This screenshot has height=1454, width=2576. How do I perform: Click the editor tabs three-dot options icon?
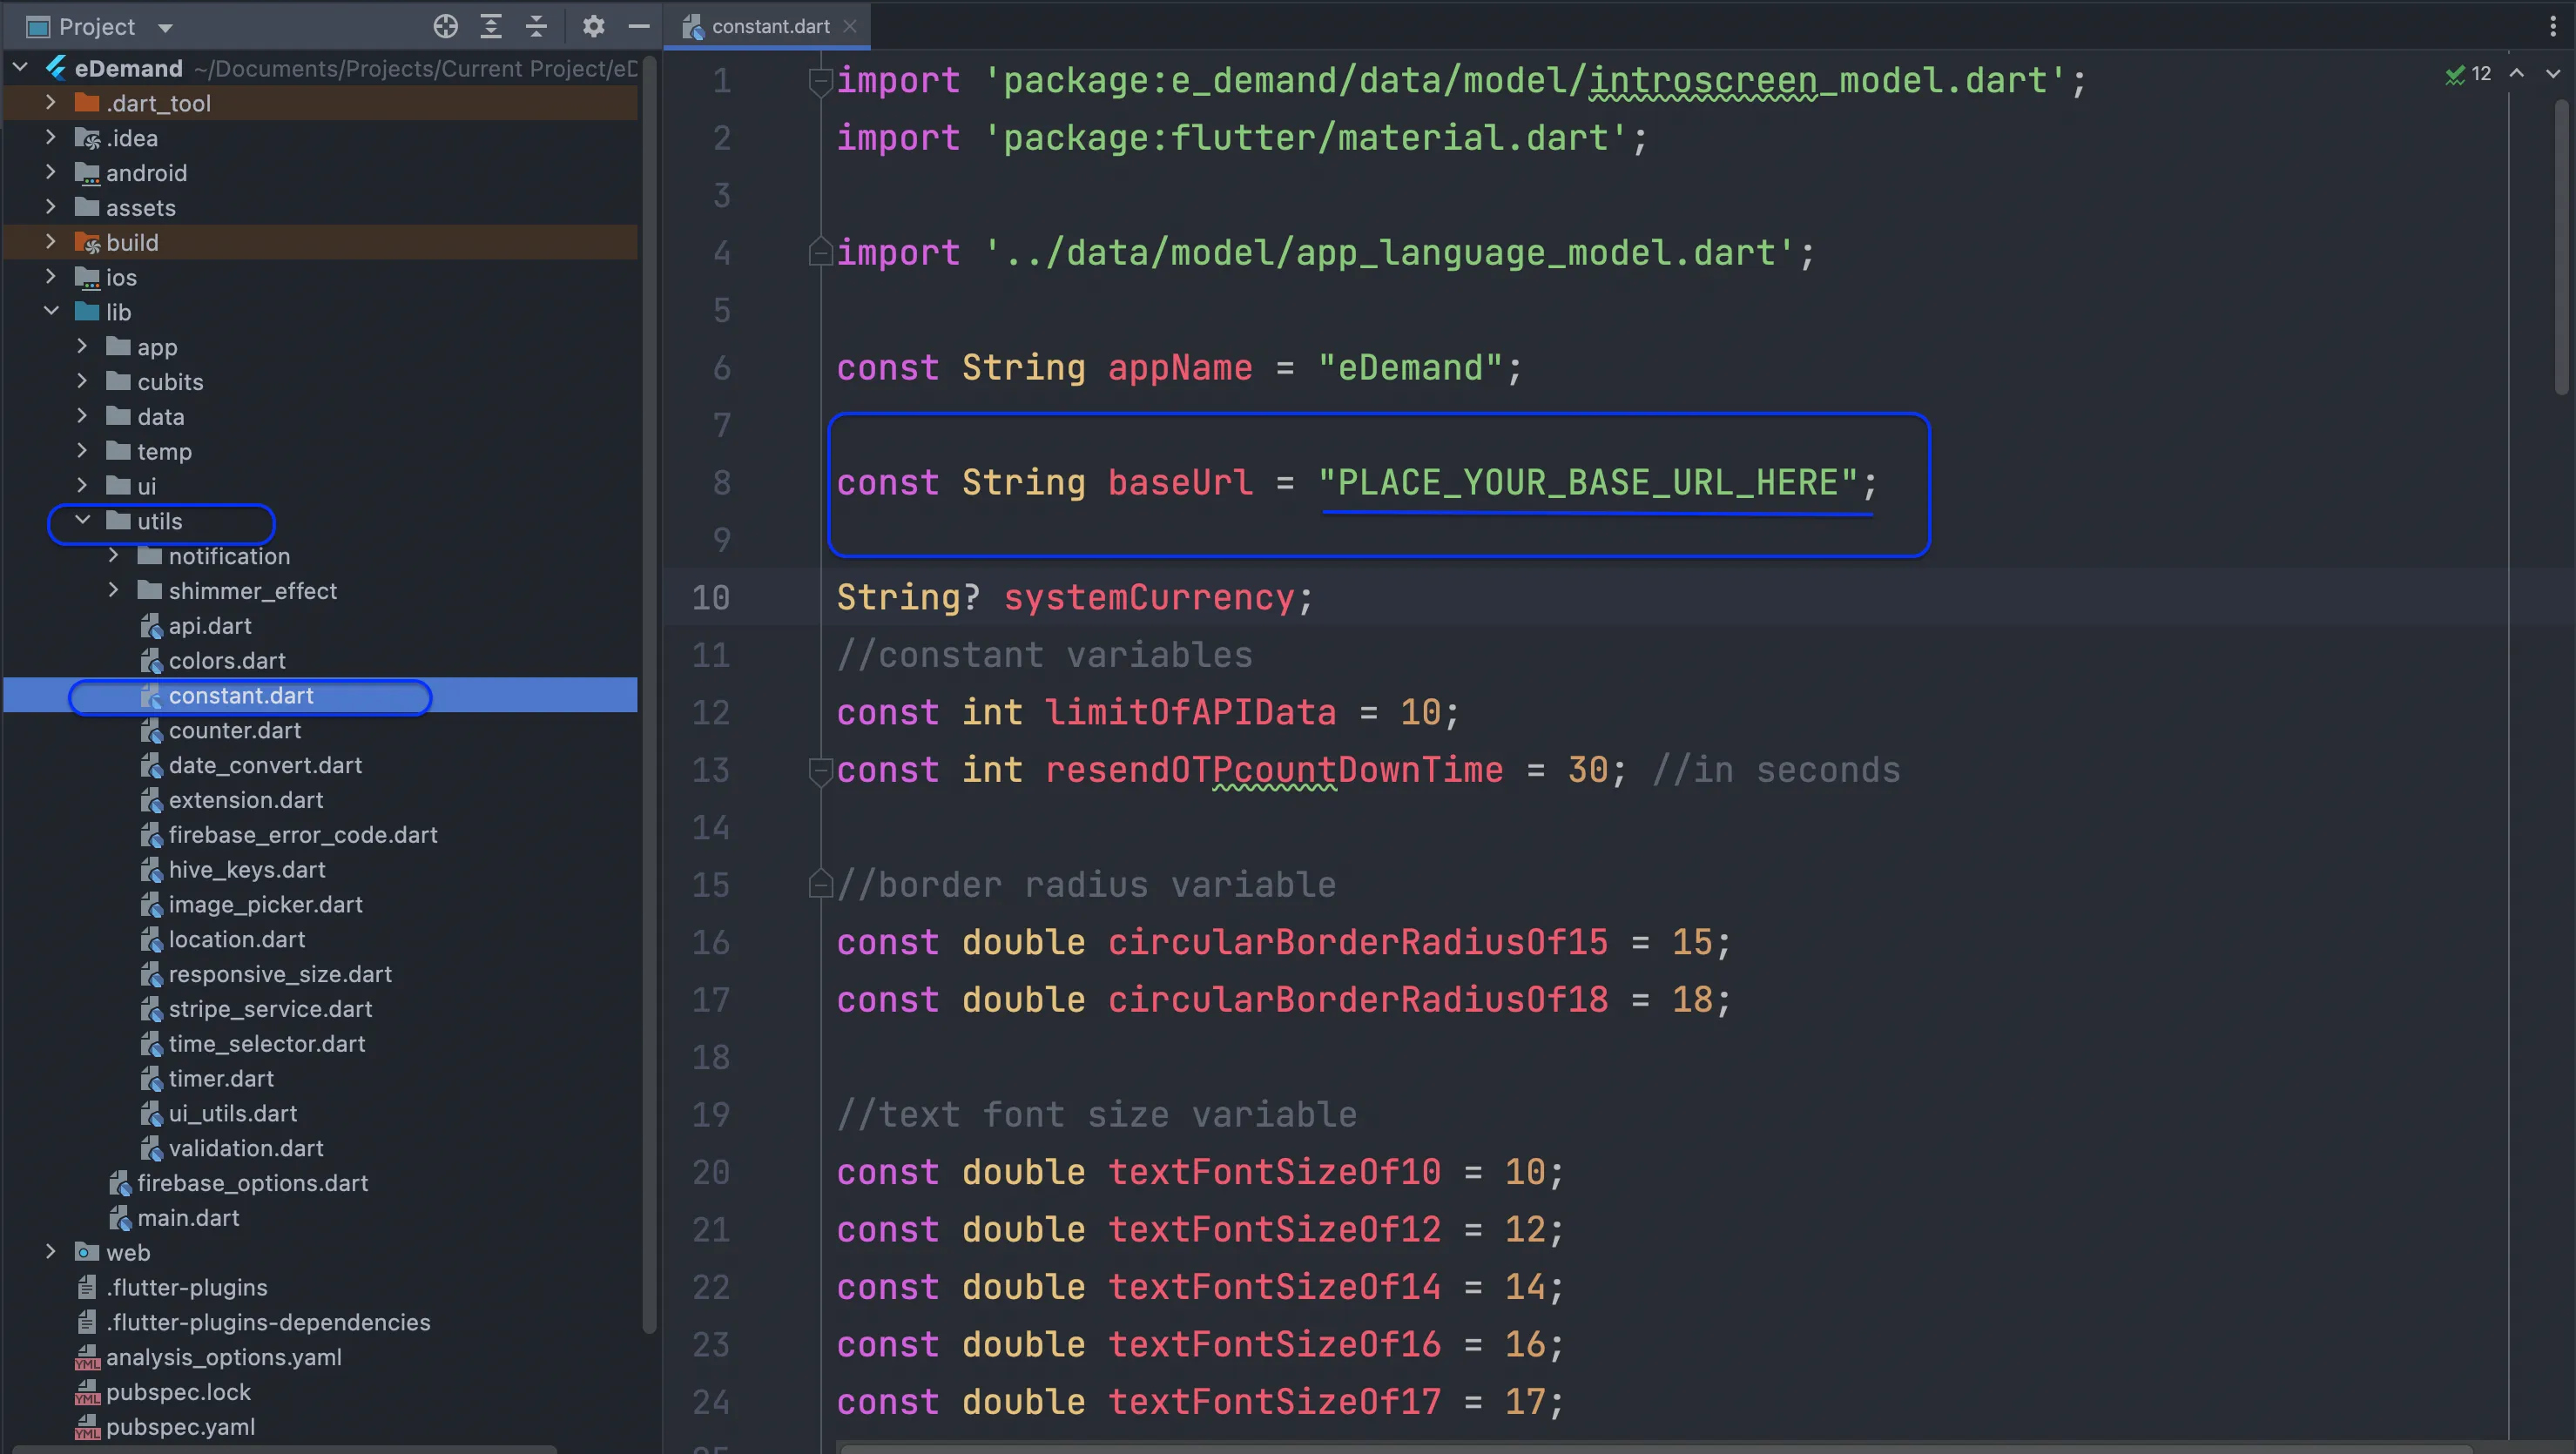click(x=2553, y=27)
